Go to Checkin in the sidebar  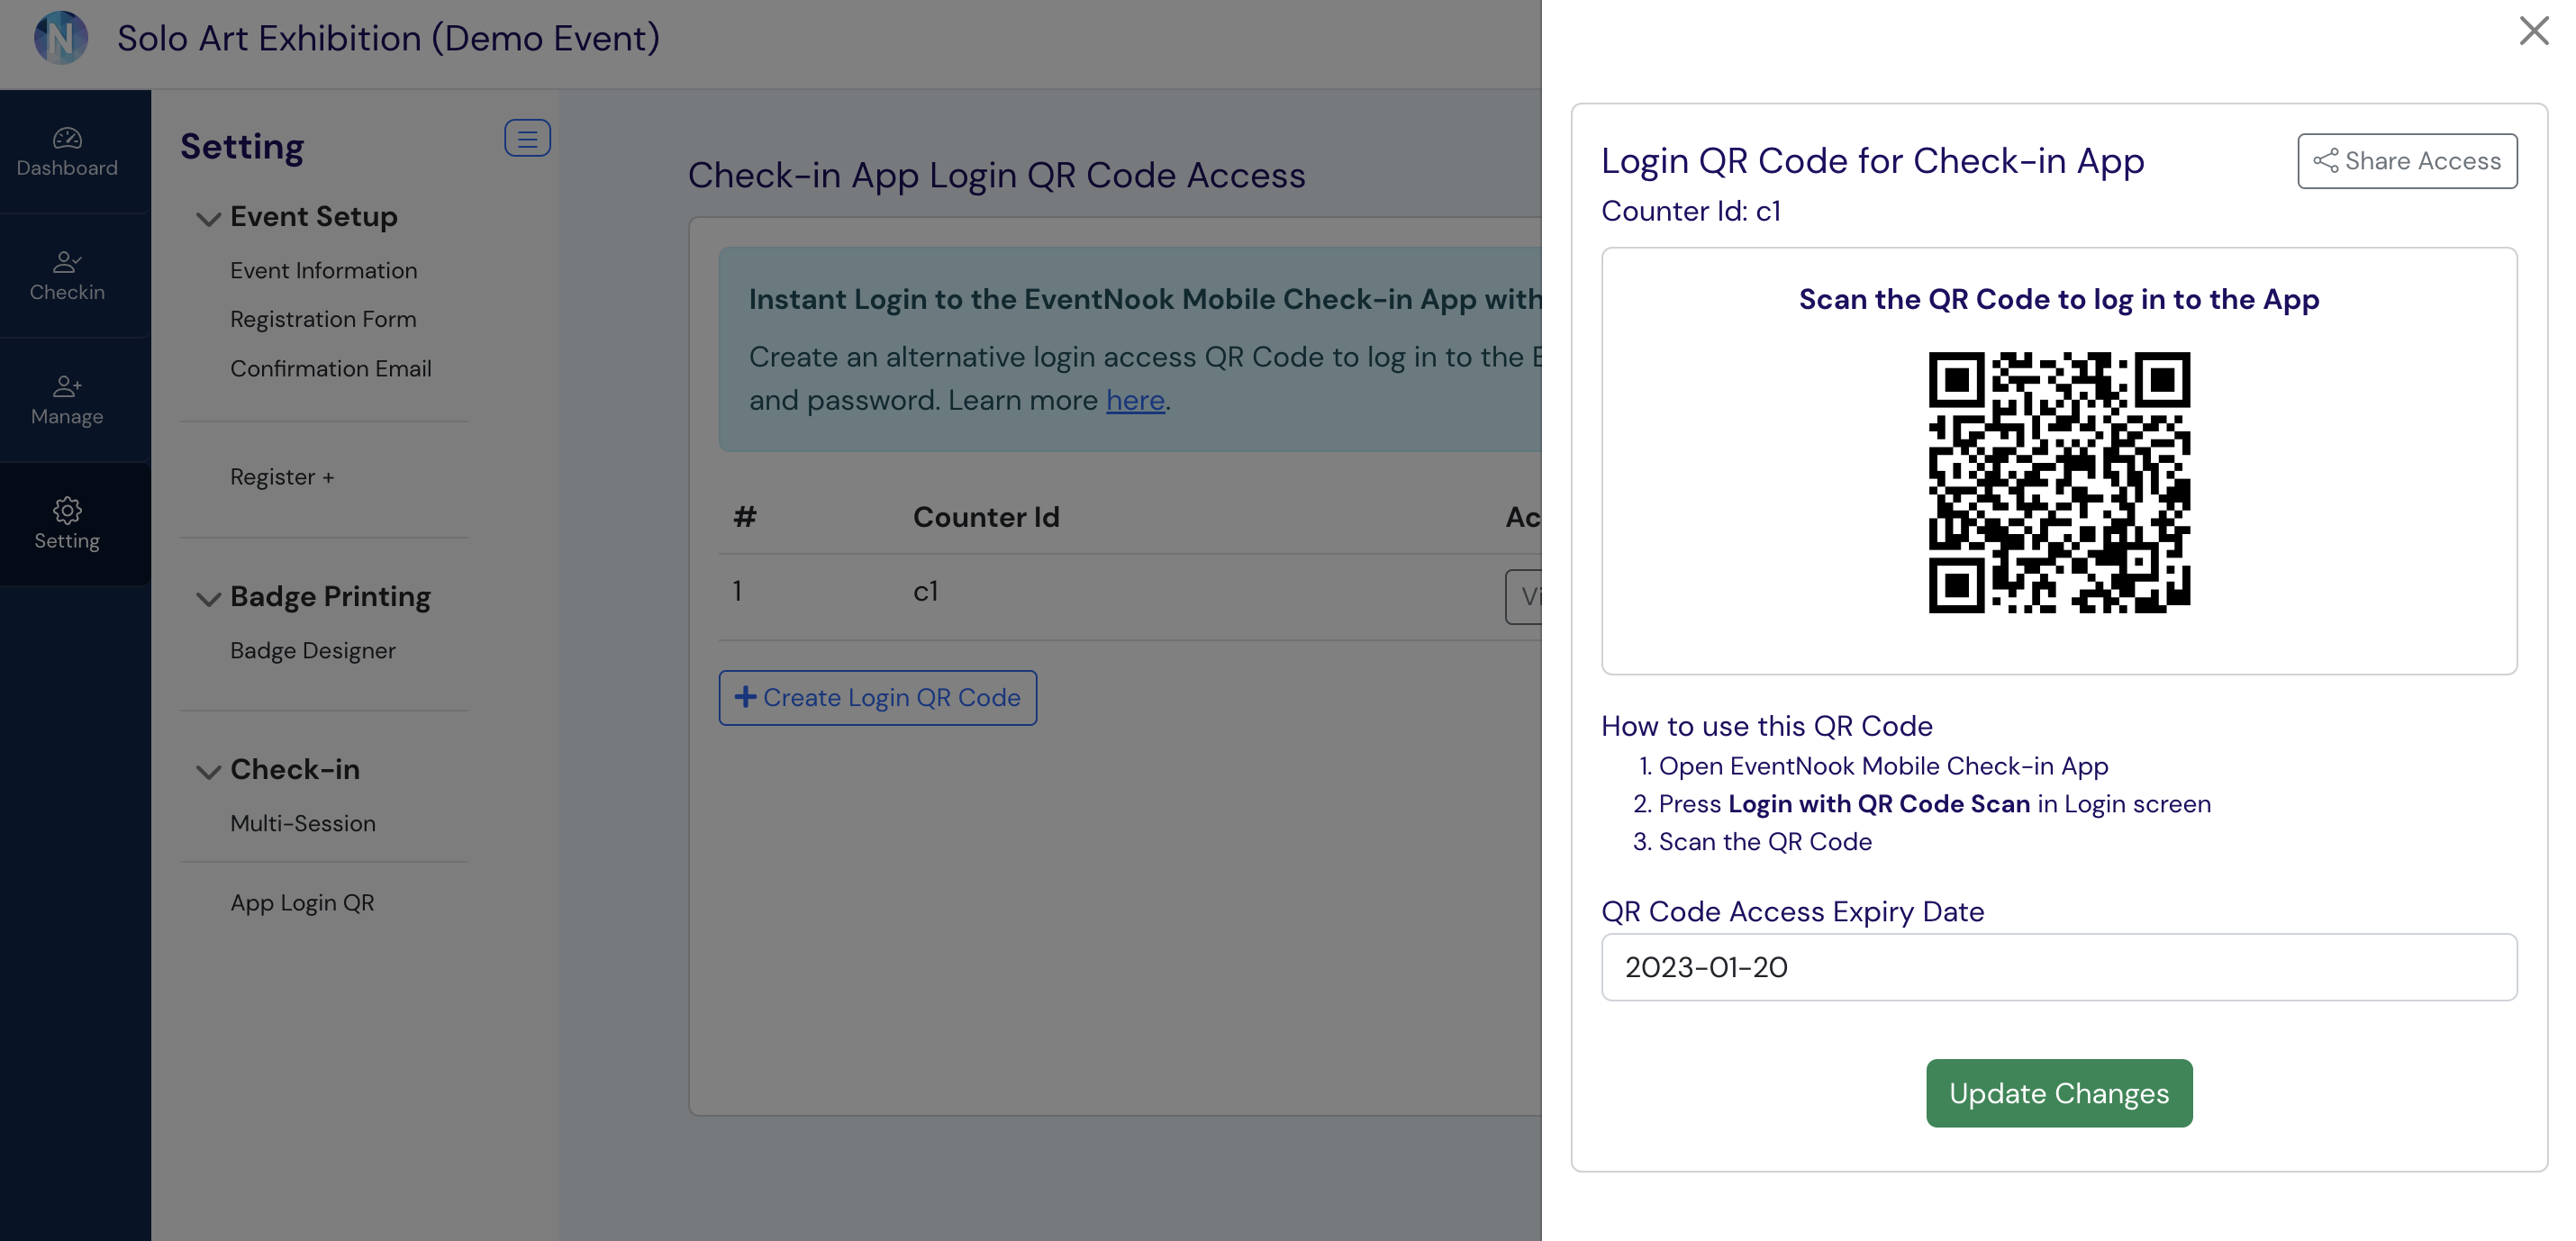67,276
